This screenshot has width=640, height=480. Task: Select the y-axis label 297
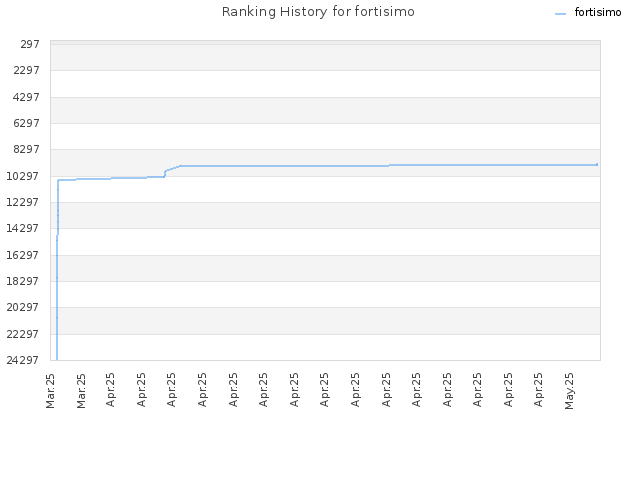coord(30,44)
